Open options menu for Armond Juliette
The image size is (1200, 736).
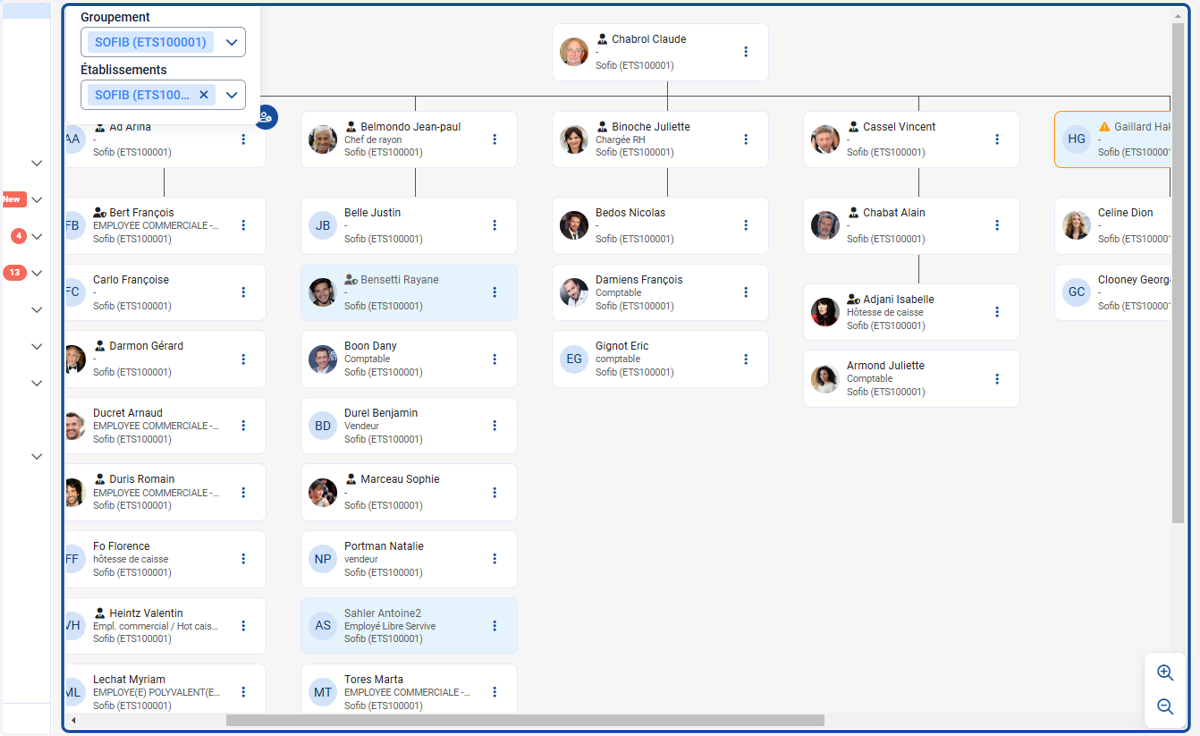click(996, 379)
